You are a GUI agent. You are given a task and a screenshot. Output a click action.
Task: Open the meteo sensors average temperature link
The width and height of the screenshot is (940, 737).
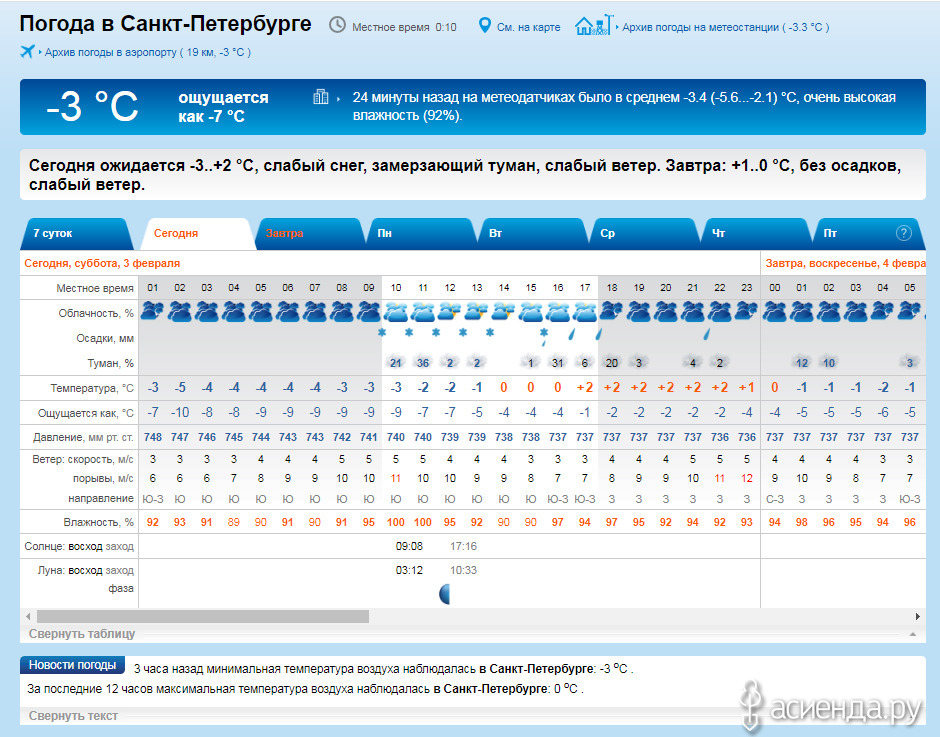point(623,106)
